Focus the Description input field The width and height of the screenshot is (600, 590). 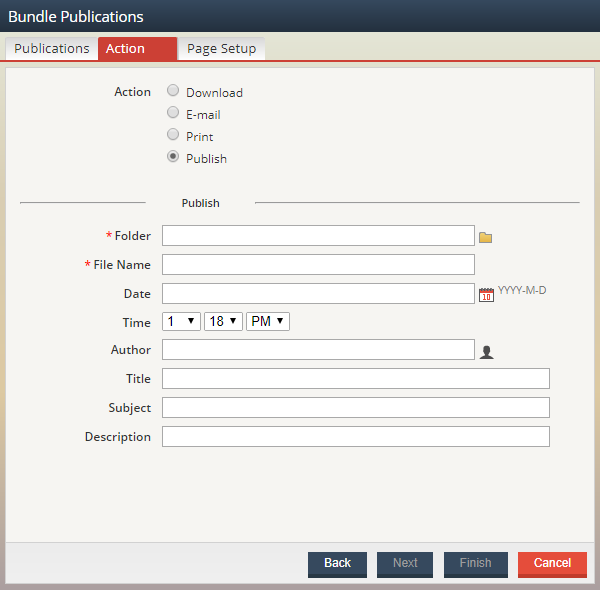tap(356, 437)
